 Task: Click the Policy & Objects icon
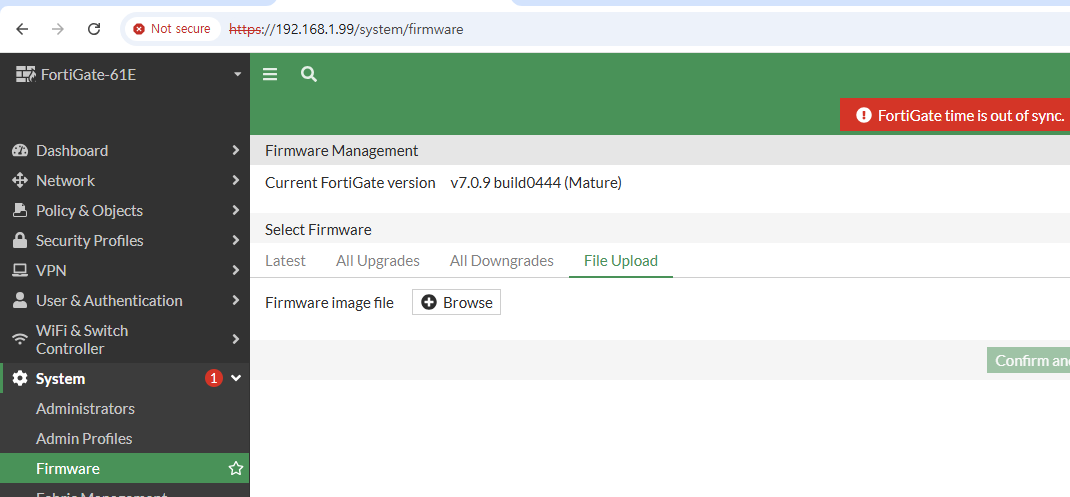(20, 210)
